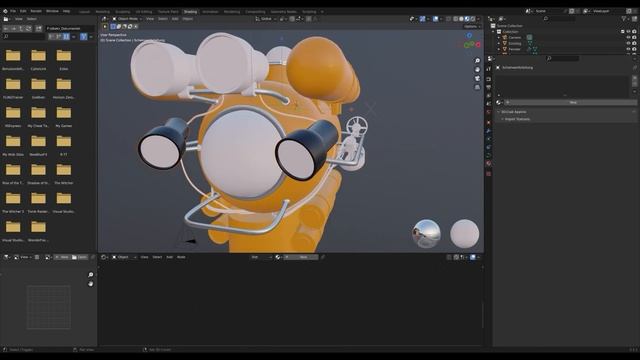Collapse the Collection in outliner
Screen dimensions: 640x360
[x=493, y=31]
